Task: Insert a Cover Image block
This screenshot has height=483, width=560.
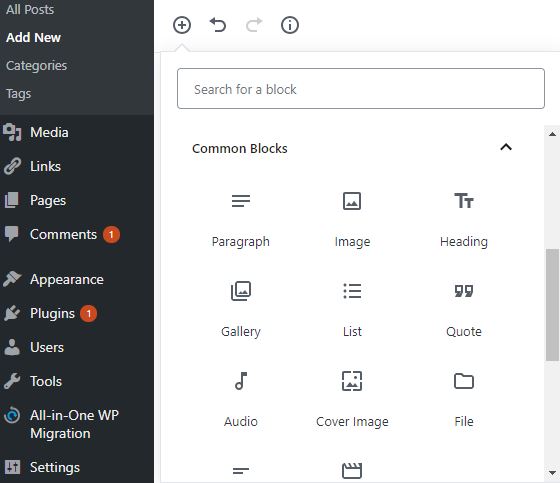Action: [352, 400]
